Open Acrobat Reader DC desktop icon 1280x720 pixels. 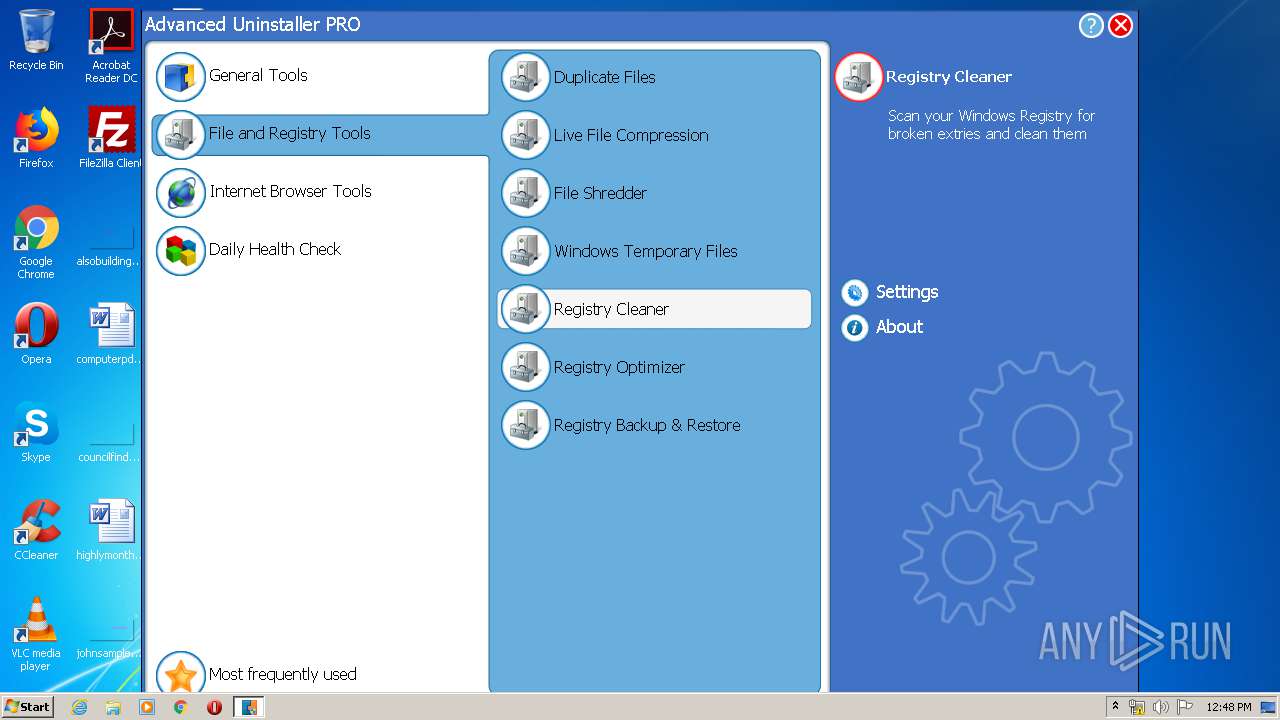[111, 46]
